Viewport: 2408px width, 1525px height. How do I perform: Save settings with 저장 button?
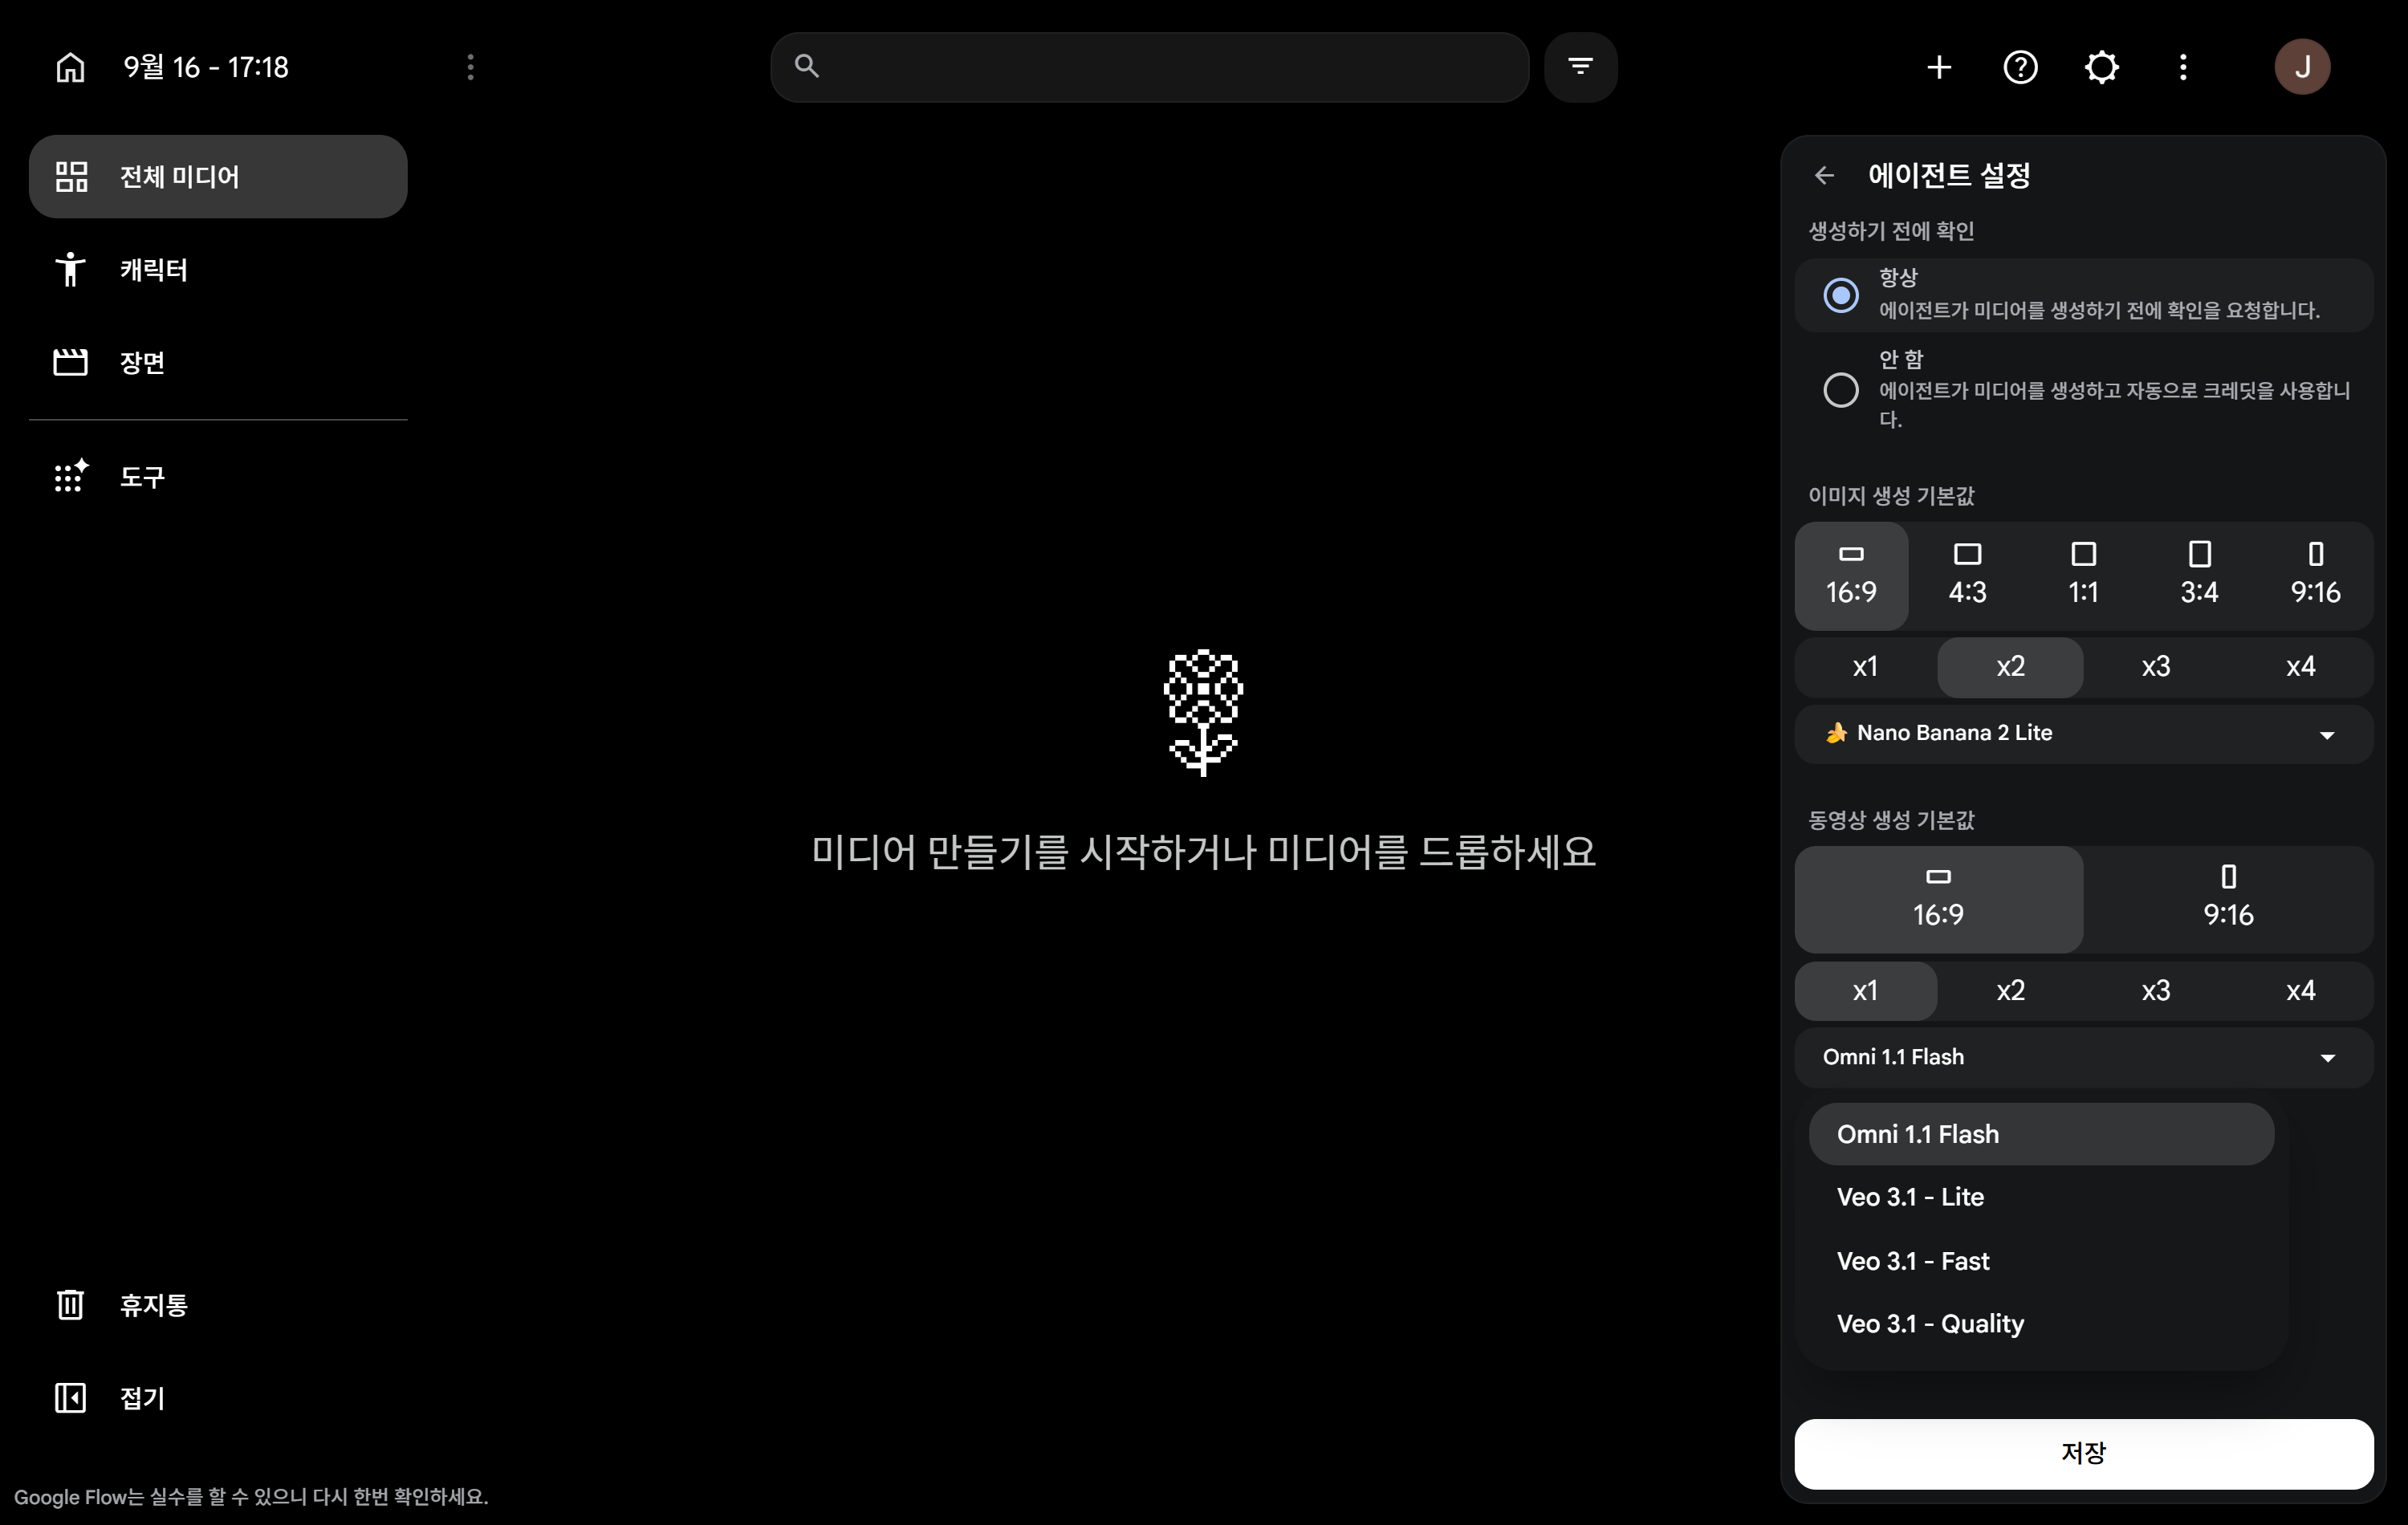pyautogui.click(x=2083, y=1453)
